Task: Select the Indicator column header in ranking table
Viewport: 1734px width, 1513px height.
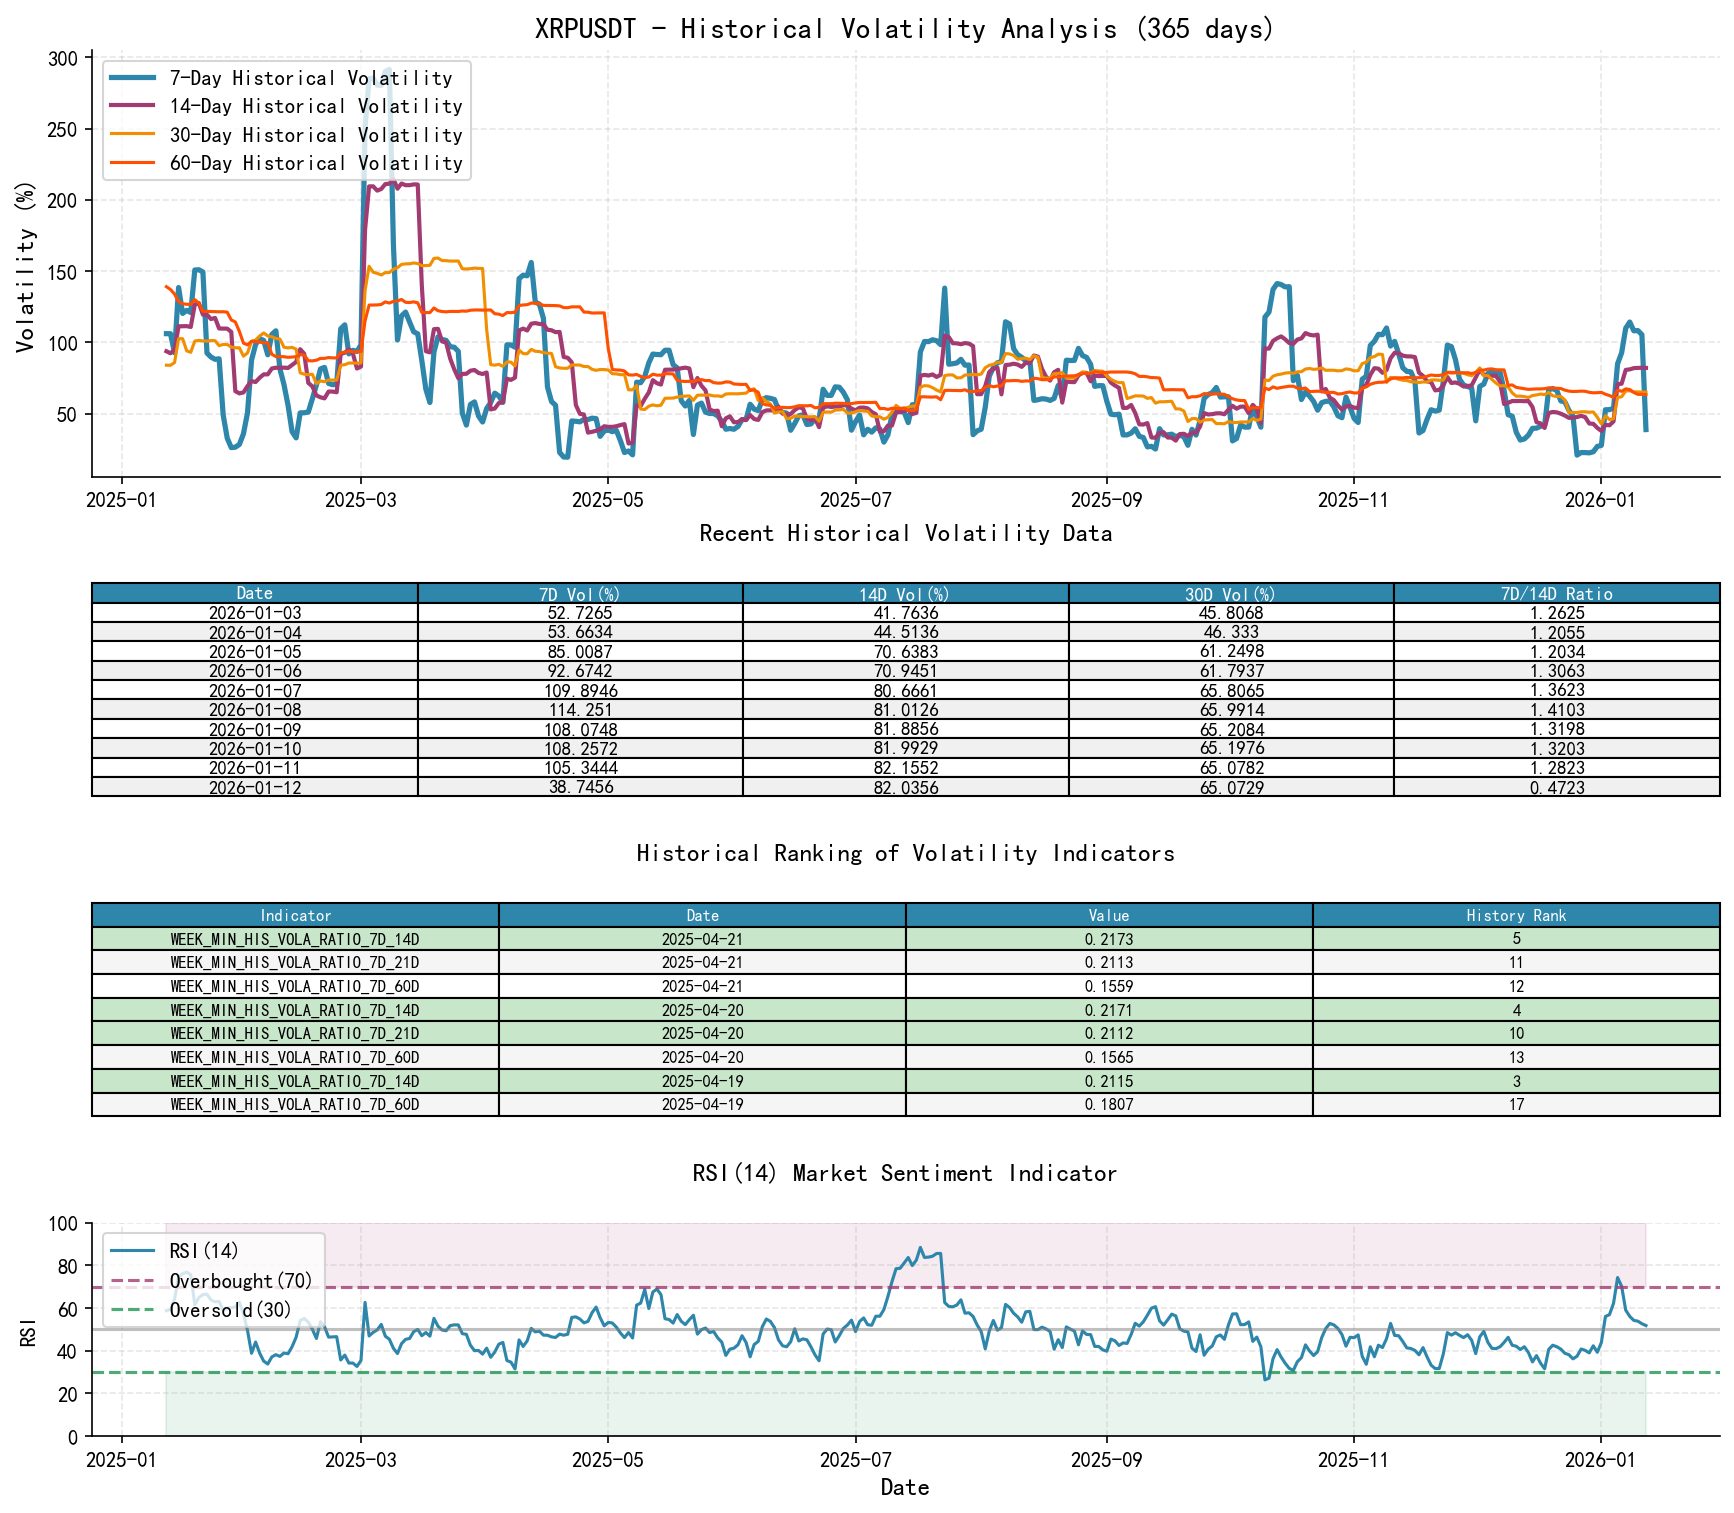Action: 293,915
